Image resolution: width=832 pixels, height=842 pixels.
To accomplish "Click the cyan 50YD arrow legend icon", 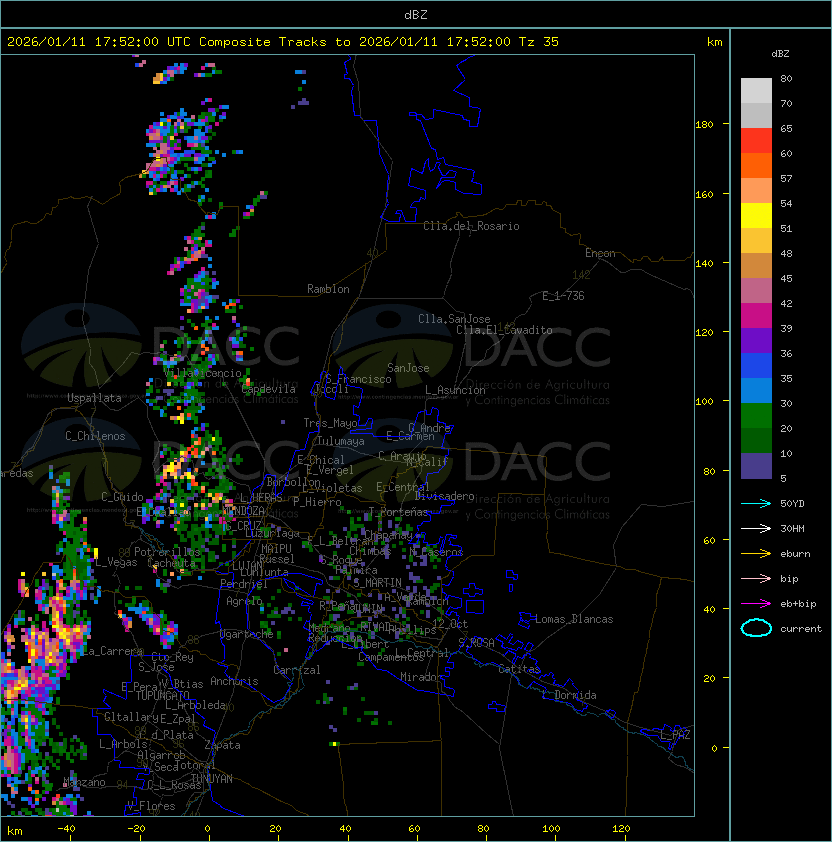I will click(756, 503).
